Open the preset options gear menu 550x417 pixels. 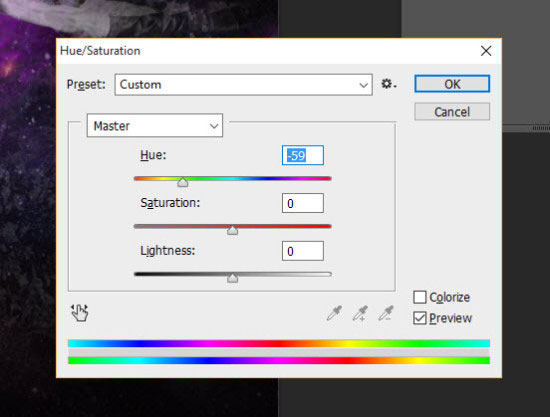tap(388, 84)
